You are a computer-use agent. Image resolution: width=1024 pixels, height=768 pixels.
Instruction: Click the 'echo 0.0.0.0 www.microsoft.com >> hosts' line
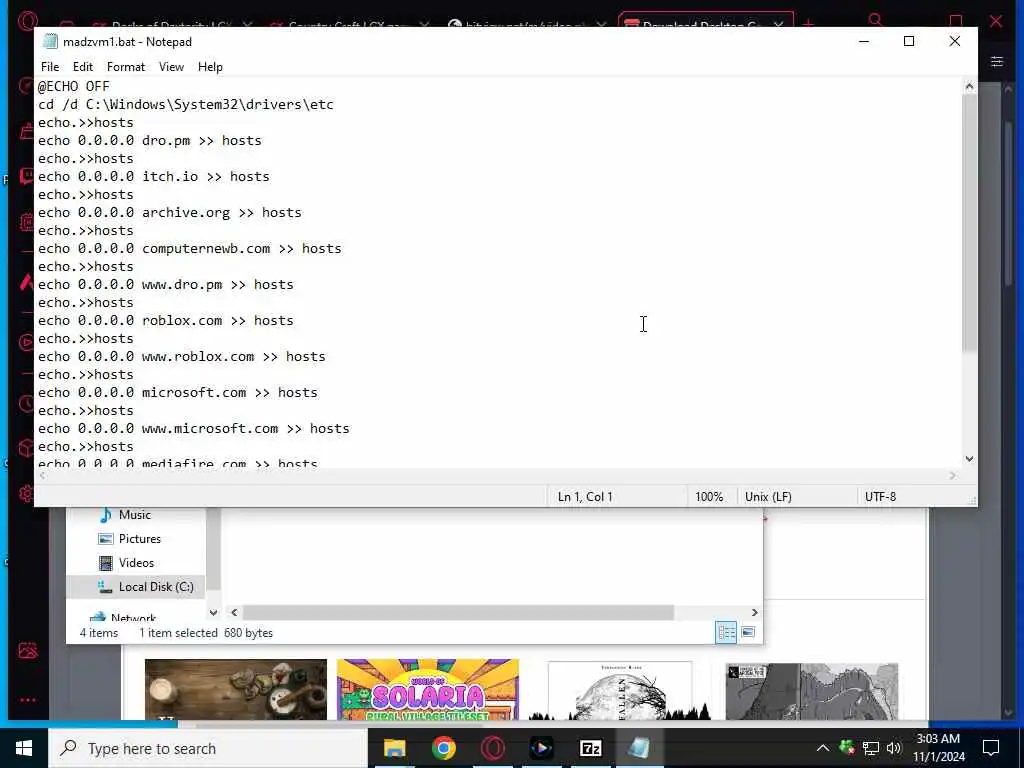(x=194, y=428)
